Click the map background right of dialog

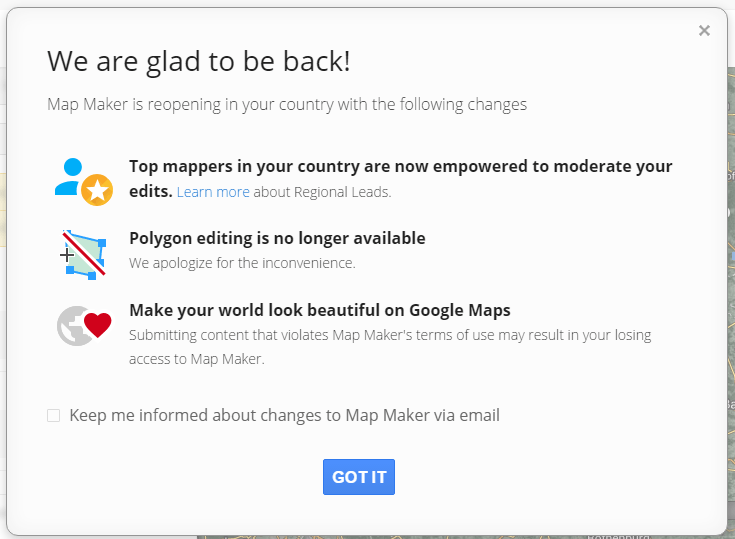click(x=731, y=300)
